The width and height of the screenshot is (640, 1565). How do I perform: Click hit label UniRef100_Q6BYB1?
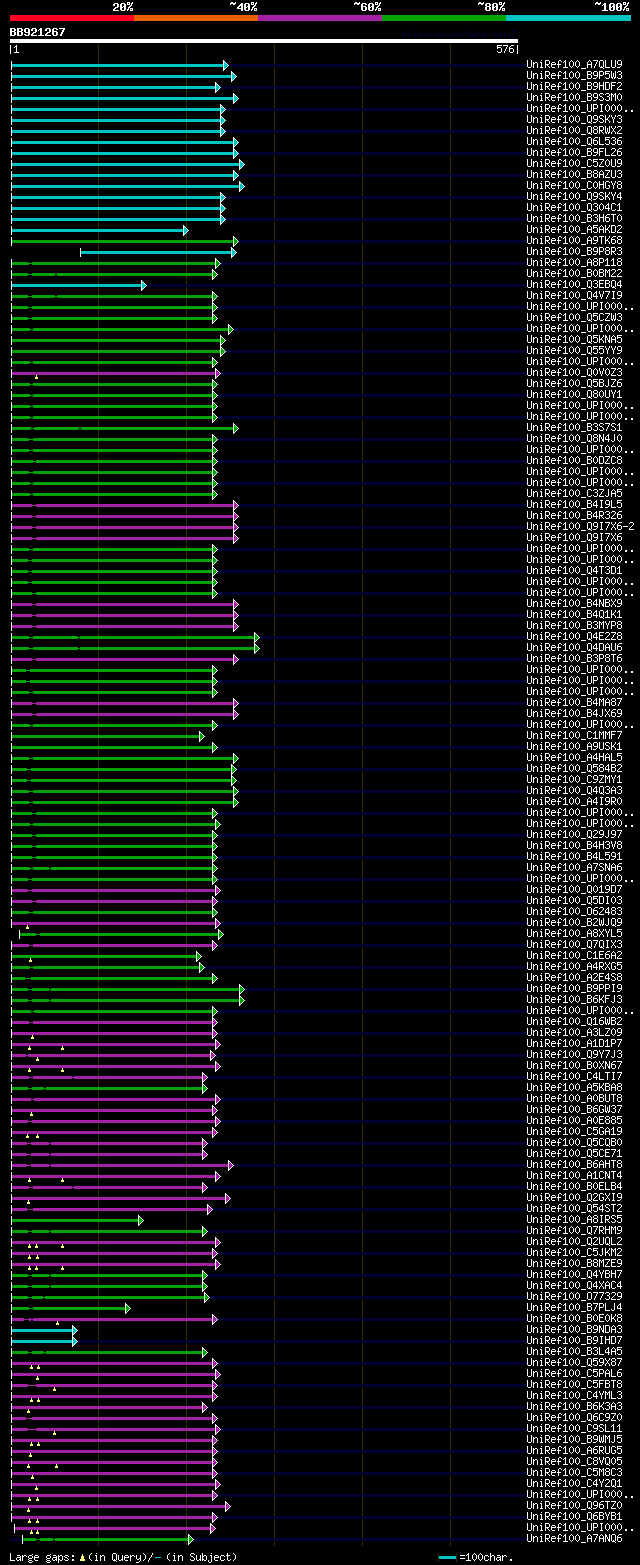click(x=574, y=1516)
